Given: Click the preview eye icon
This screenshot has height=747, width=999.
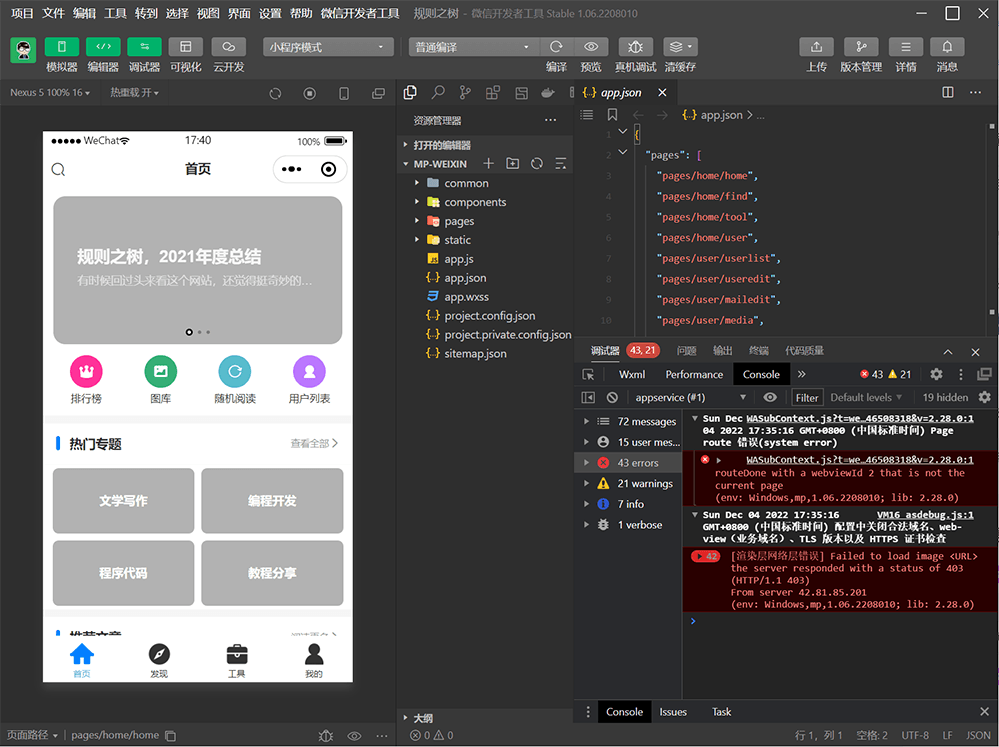Looking at the screenshot, I should click(591, 47).
